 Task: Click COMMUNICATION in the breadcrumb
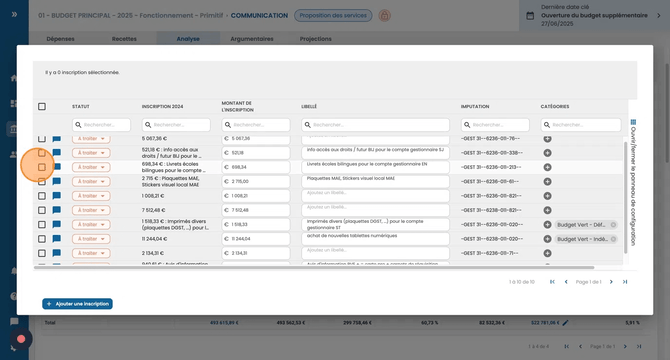pos(259,15)
